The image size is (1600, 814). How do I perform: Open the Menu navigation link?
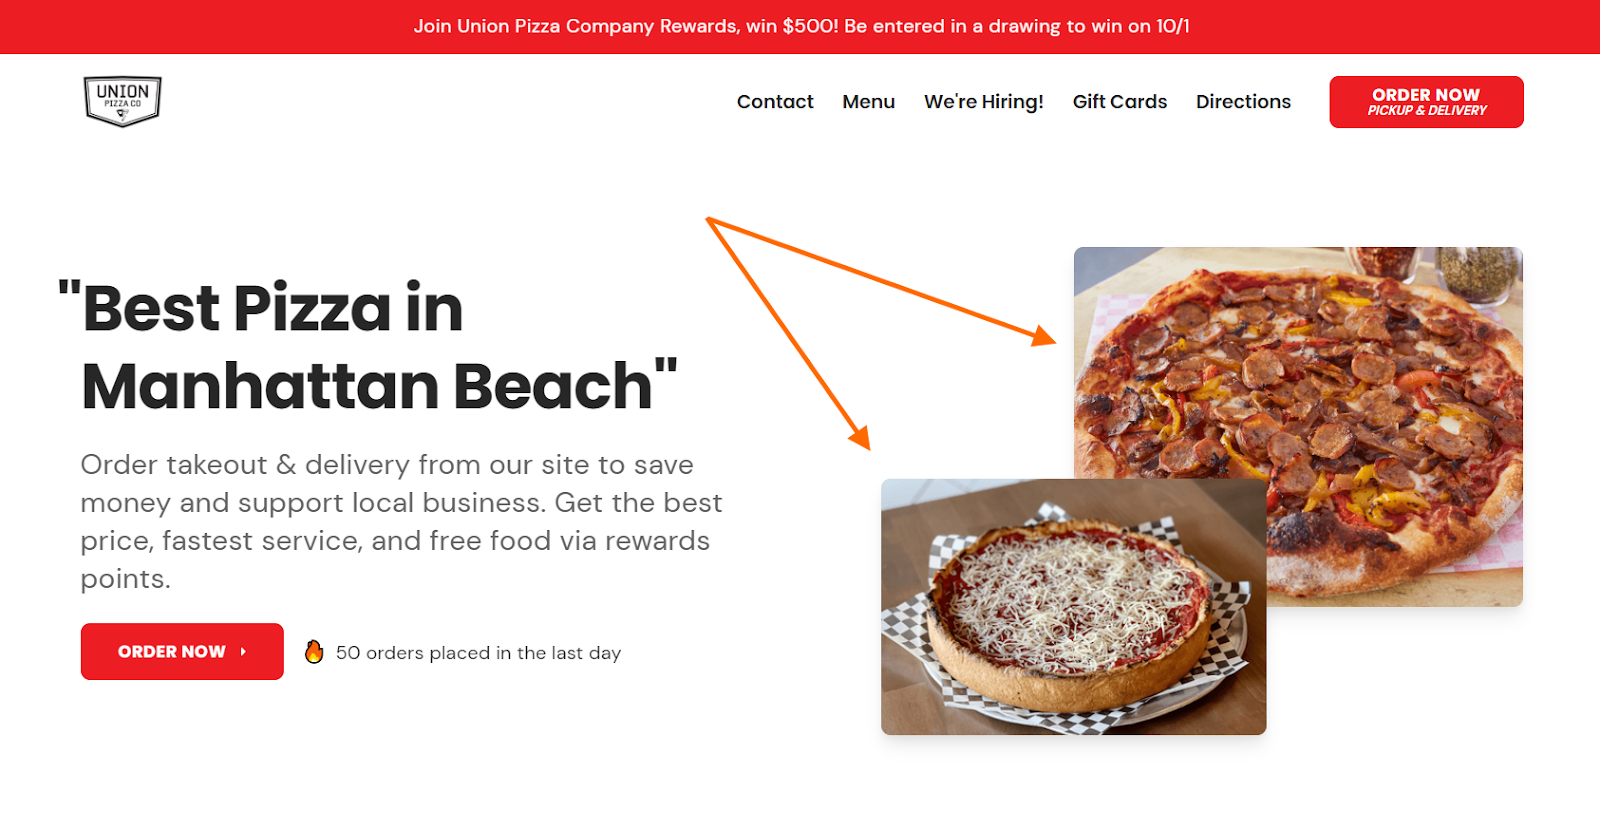pyautogui.click(x=868, y=102)
